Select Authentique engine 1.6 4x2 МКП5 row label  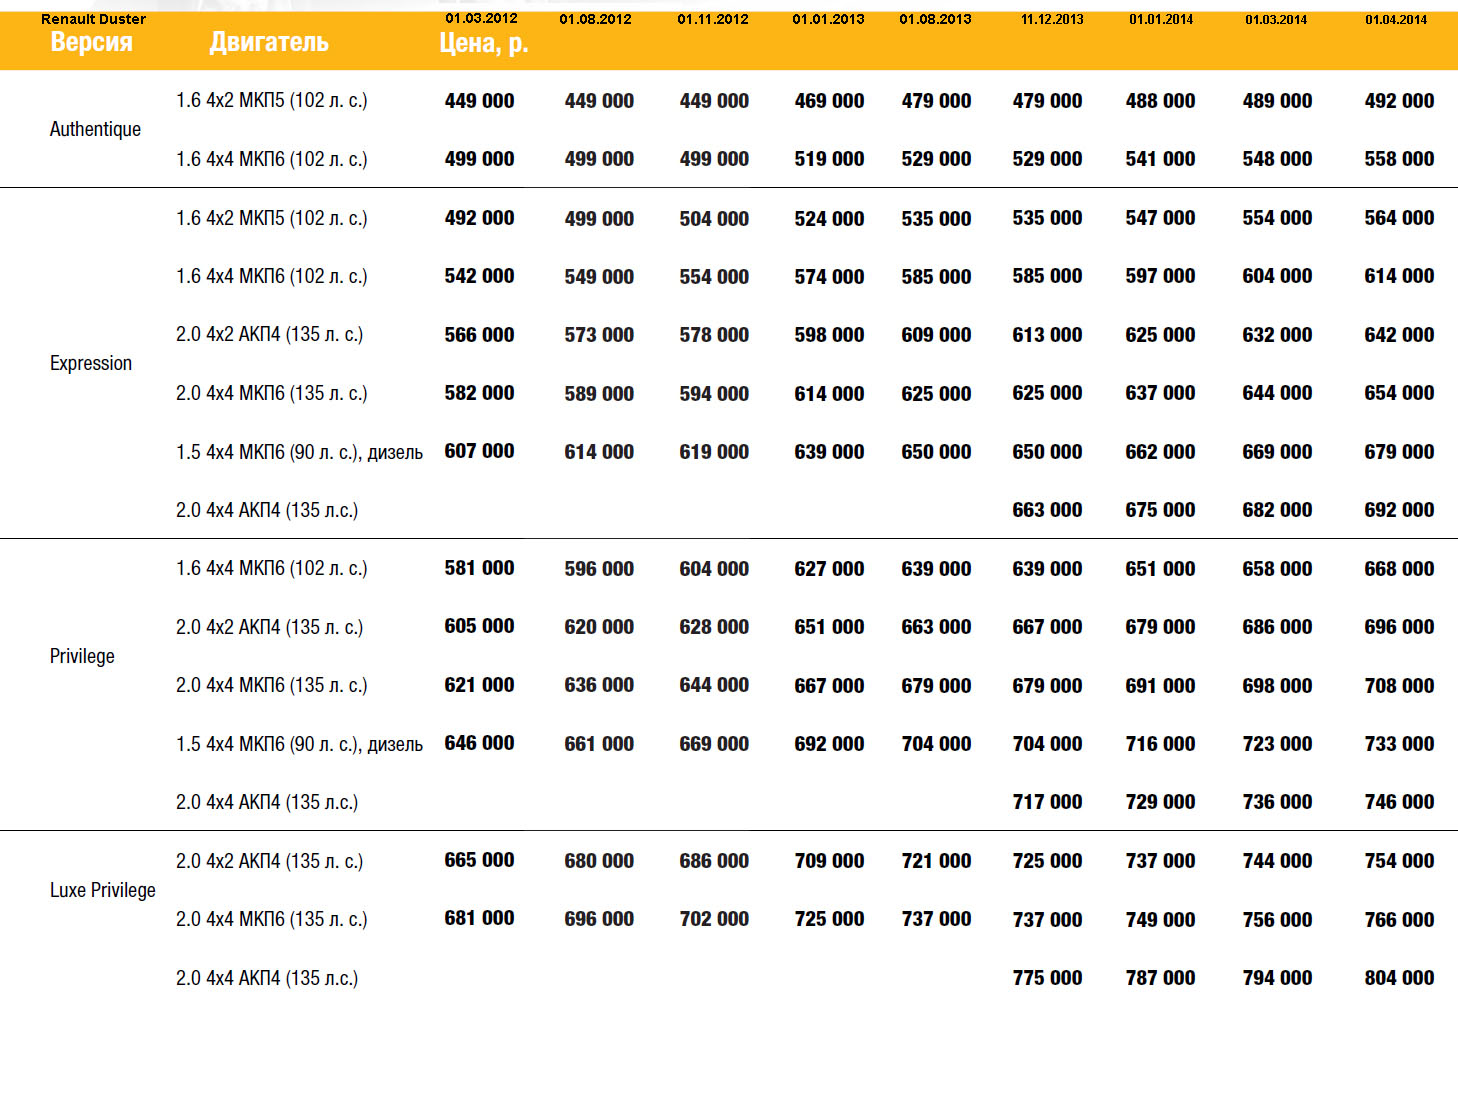click(272, 100)
